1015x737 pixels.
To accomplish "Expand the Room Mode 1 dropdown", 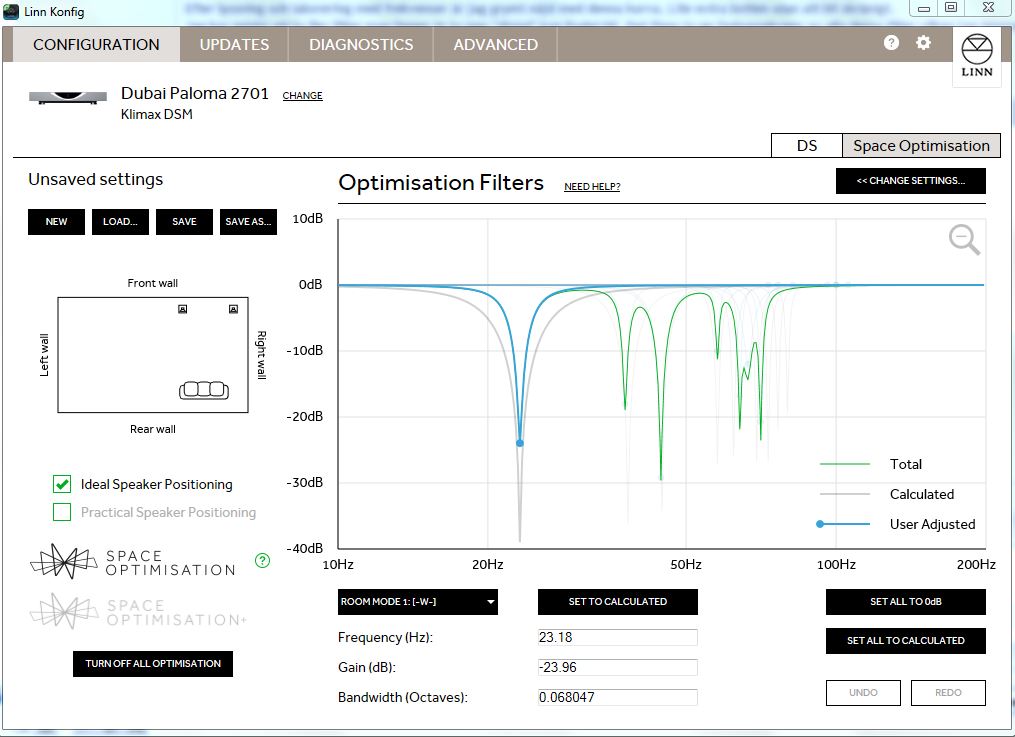I will (417, 602).
